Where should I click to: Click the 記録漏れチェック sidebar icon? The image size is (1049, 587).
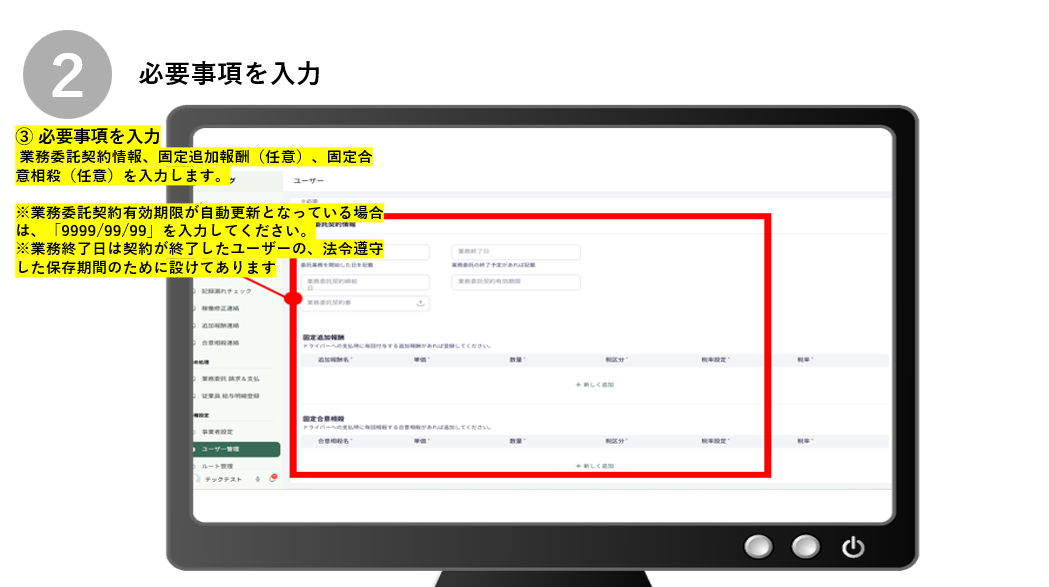click(194, 291)
